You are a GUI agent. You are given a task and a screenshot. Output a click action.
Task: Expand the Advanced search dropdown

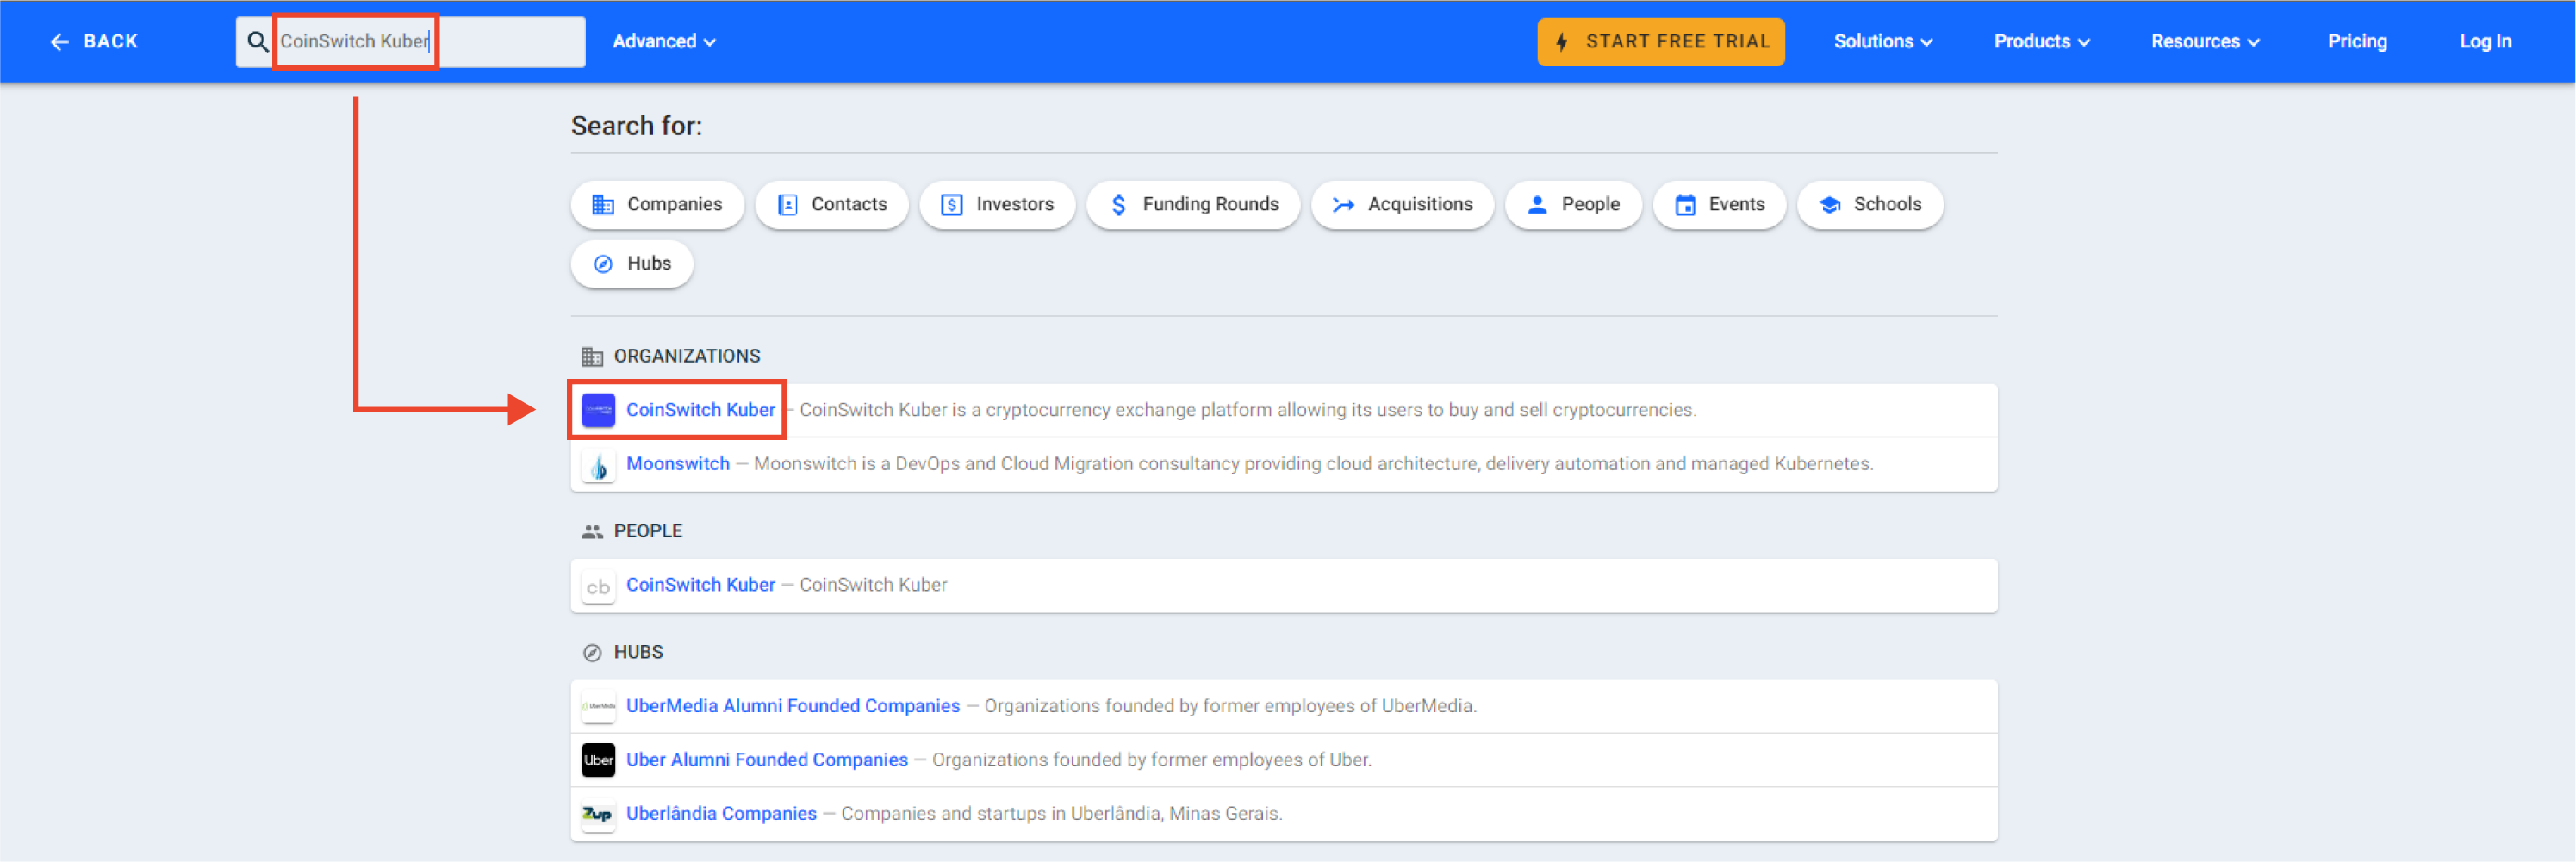point(663,41)
